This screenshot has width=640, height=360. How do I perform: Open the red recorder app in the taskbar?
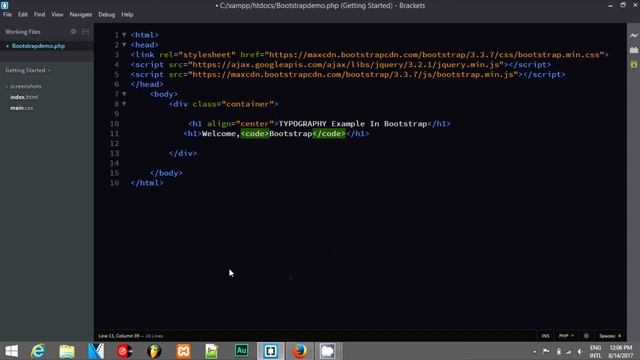tap(125, 351)
